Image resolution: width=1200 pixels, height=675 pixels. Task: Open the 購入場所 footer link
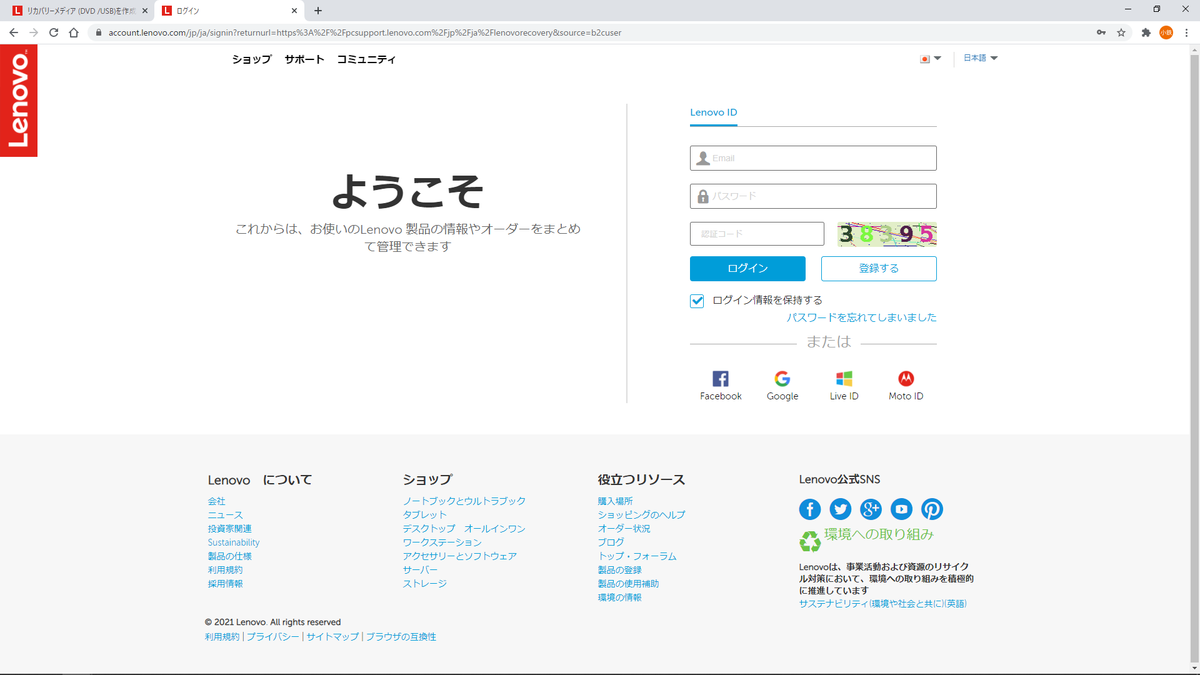pos(615,501)
